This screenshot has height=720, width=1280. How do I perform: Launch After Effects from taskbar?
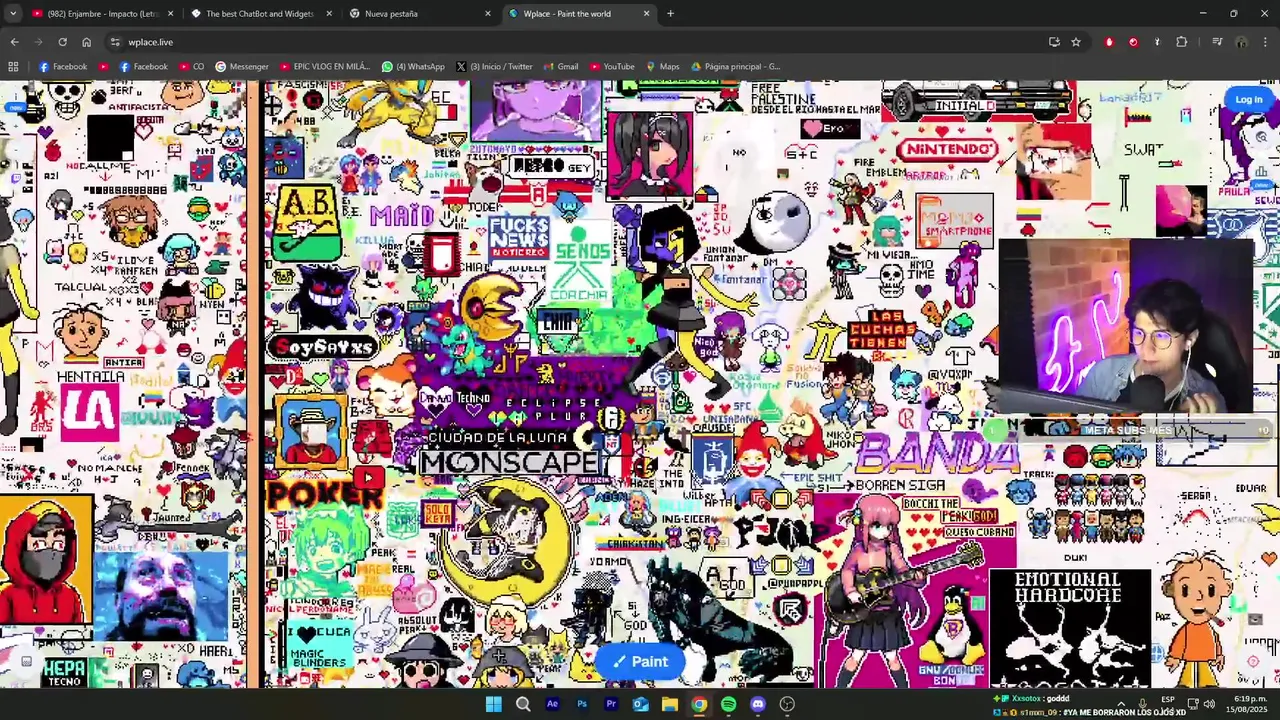point(552,704)
